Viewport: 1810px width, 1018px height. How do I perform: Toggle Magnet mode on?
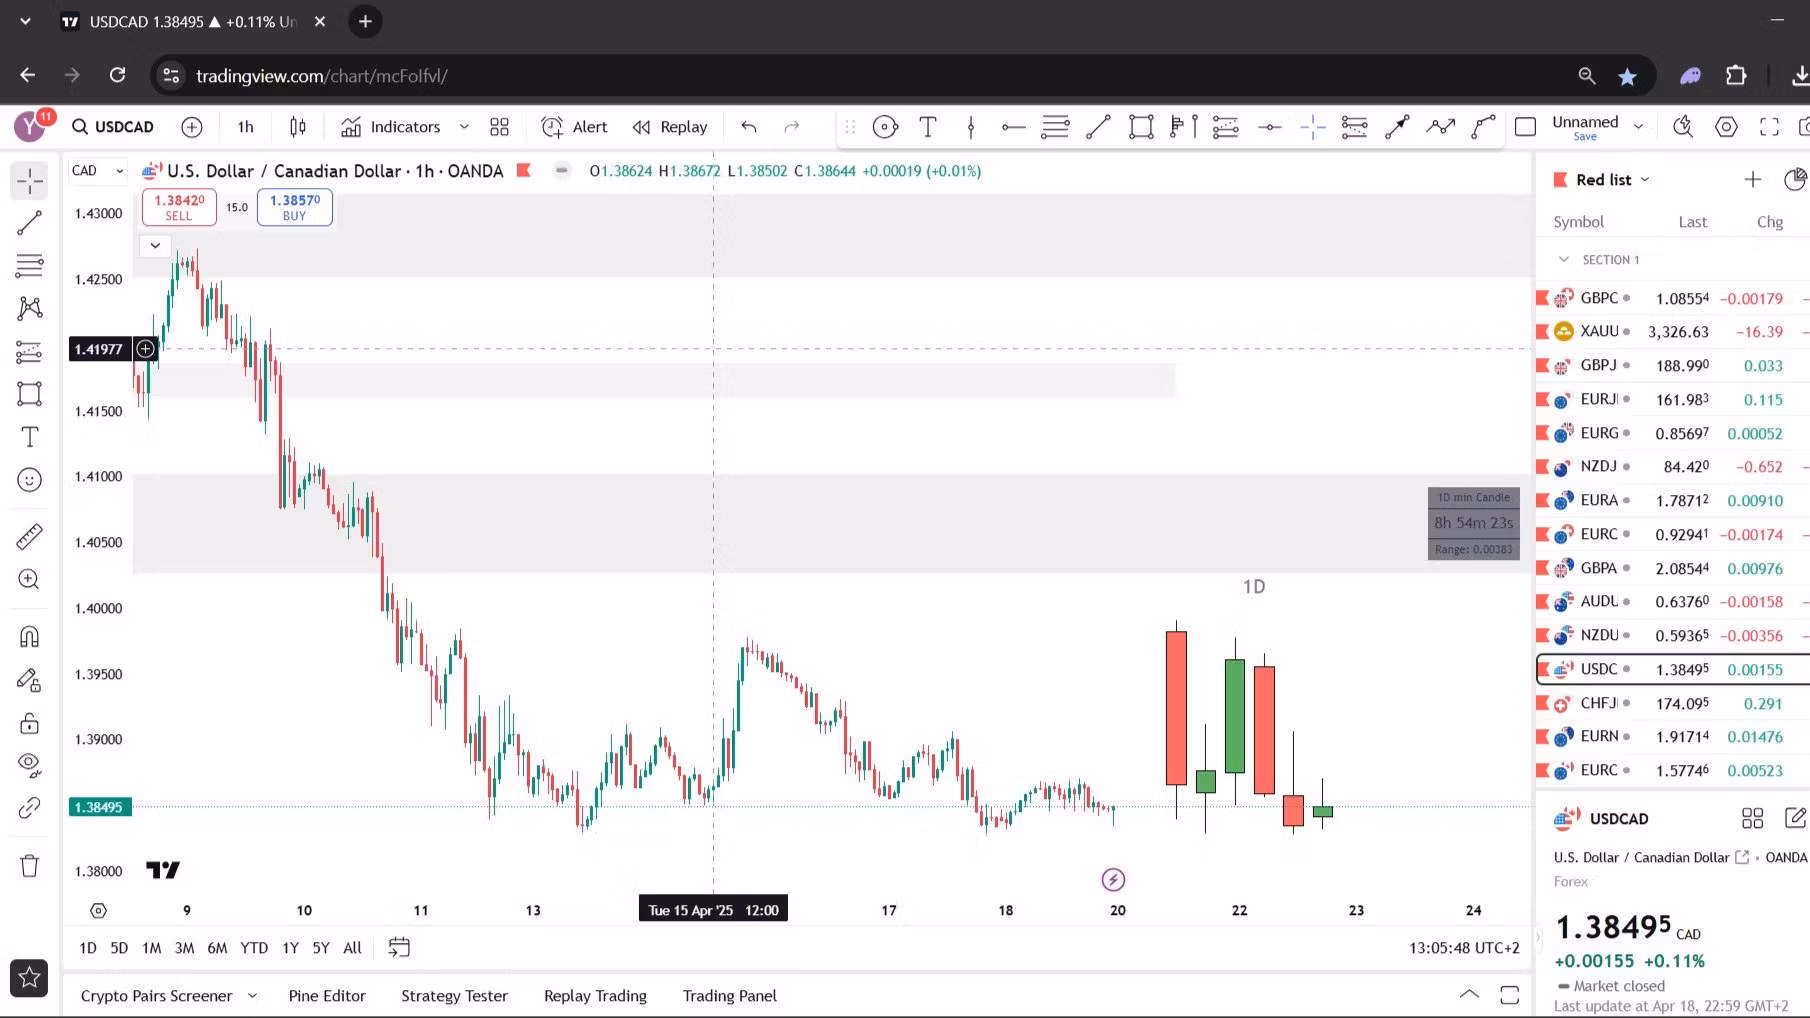30,637
